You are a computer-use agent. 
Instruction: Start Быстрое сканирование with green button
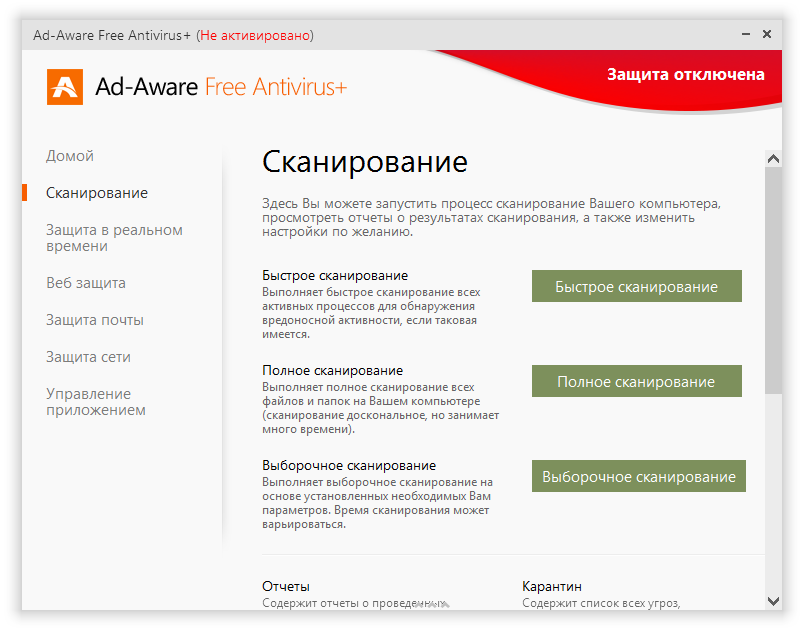click(x=637, y=286)
